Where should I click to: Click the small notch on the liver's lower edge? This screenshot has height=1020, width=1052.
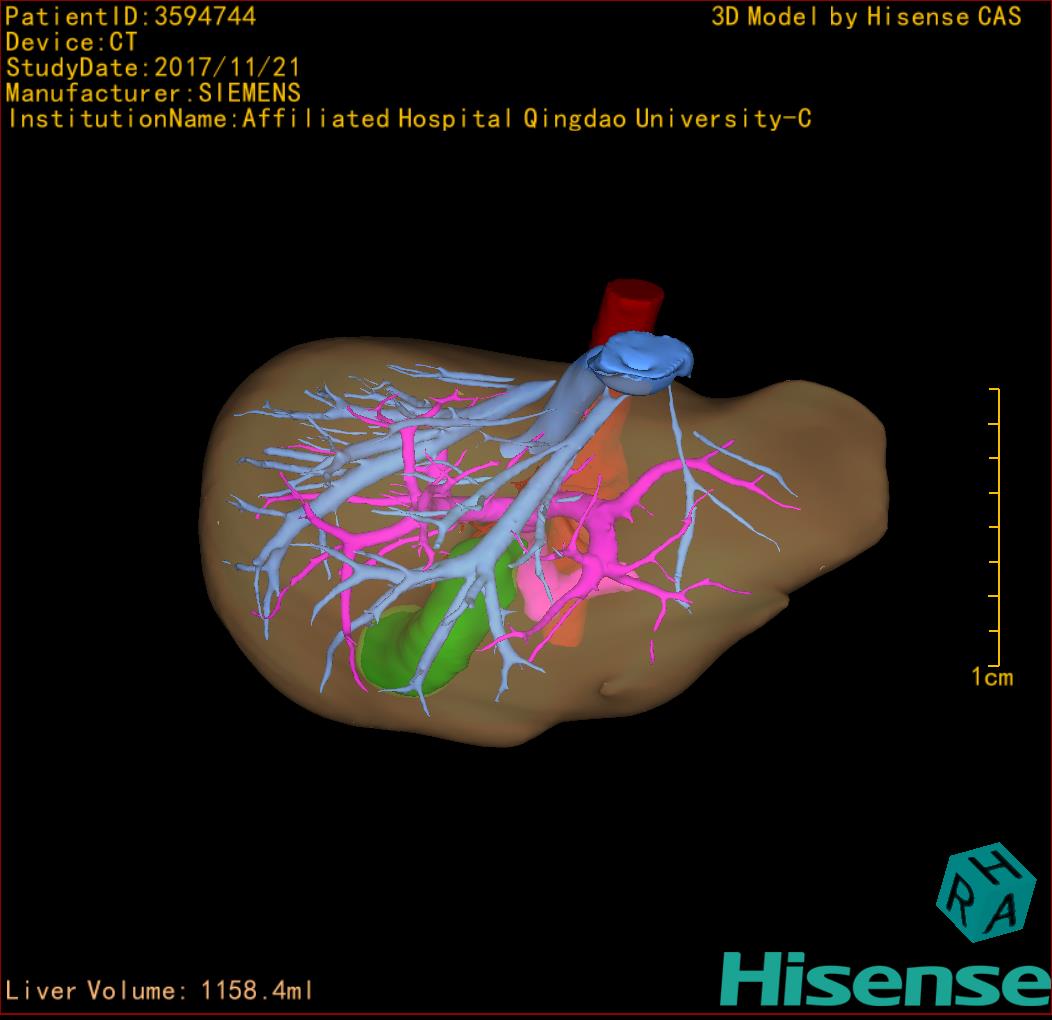608,689
